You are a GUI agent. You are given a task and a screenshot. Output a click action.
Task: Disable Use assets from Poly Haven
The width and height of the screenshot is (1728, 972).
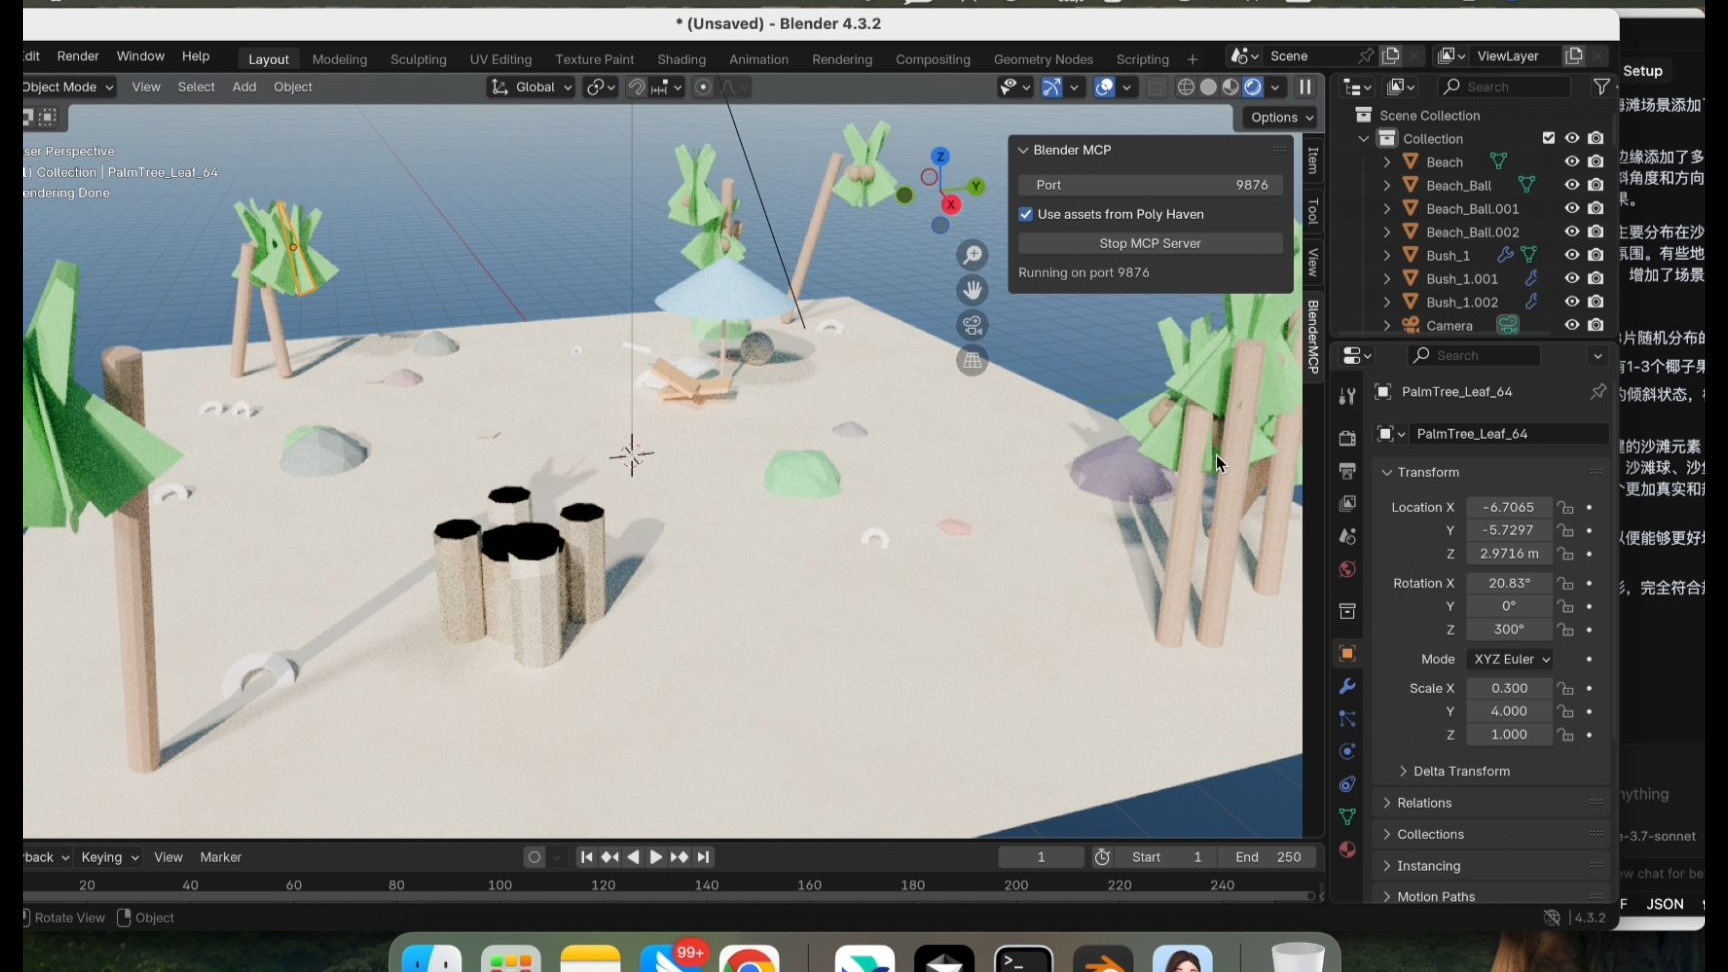pos(1026,214)
